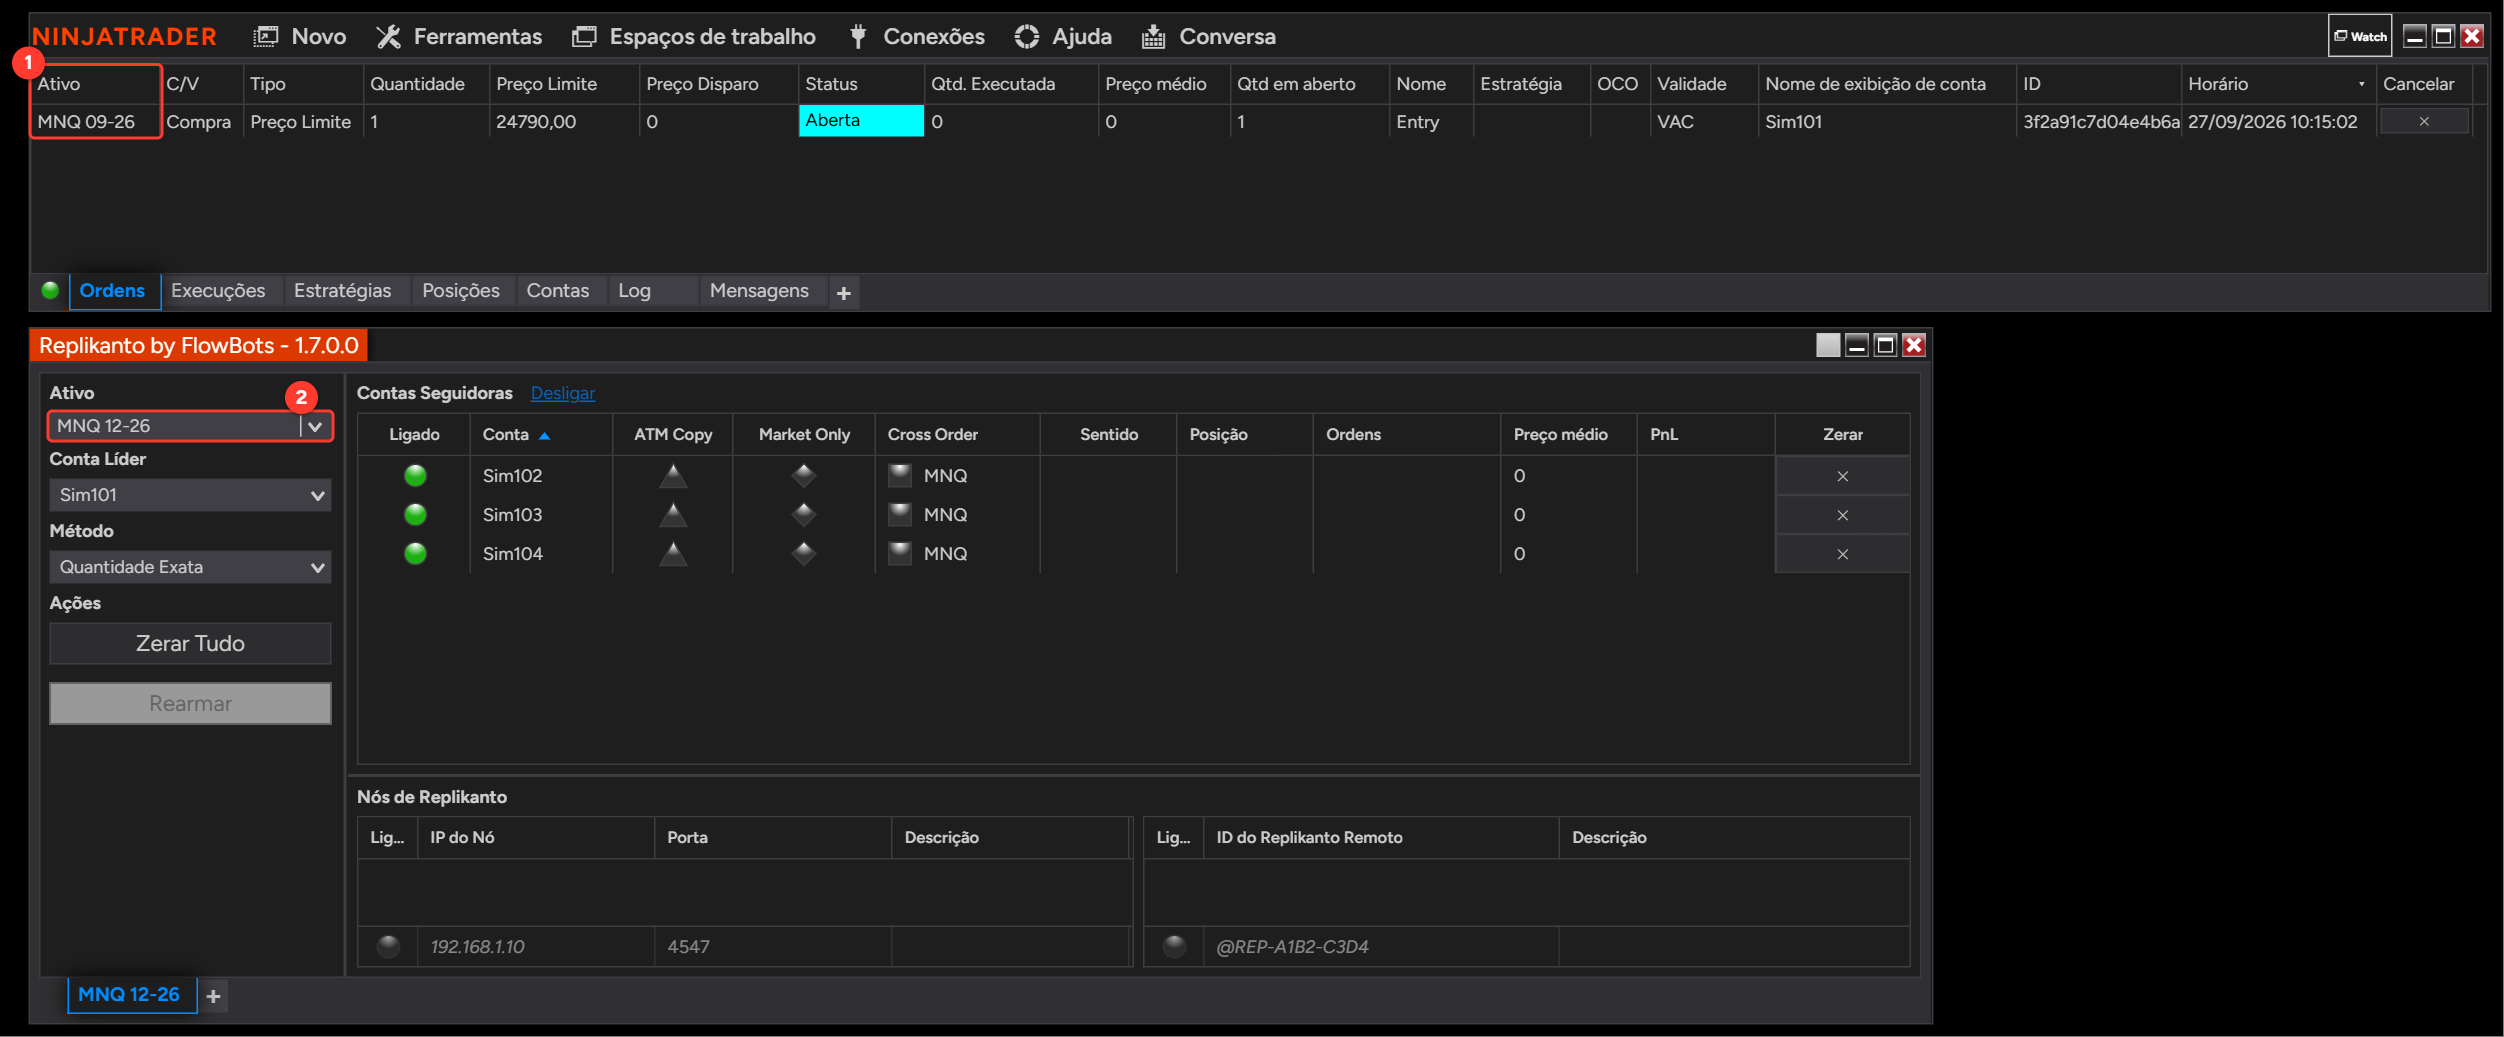Click the gray square button in Replikanto title bar

tap(1828, 345)
